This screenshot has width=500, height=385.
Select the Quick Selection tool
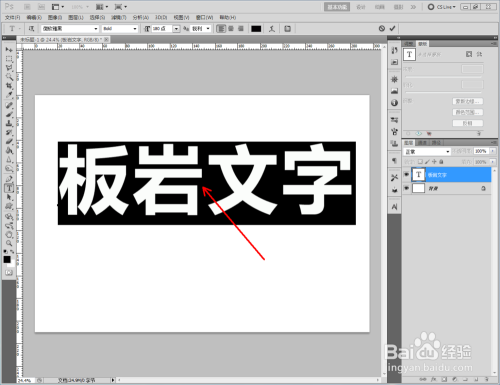[9, 77]
